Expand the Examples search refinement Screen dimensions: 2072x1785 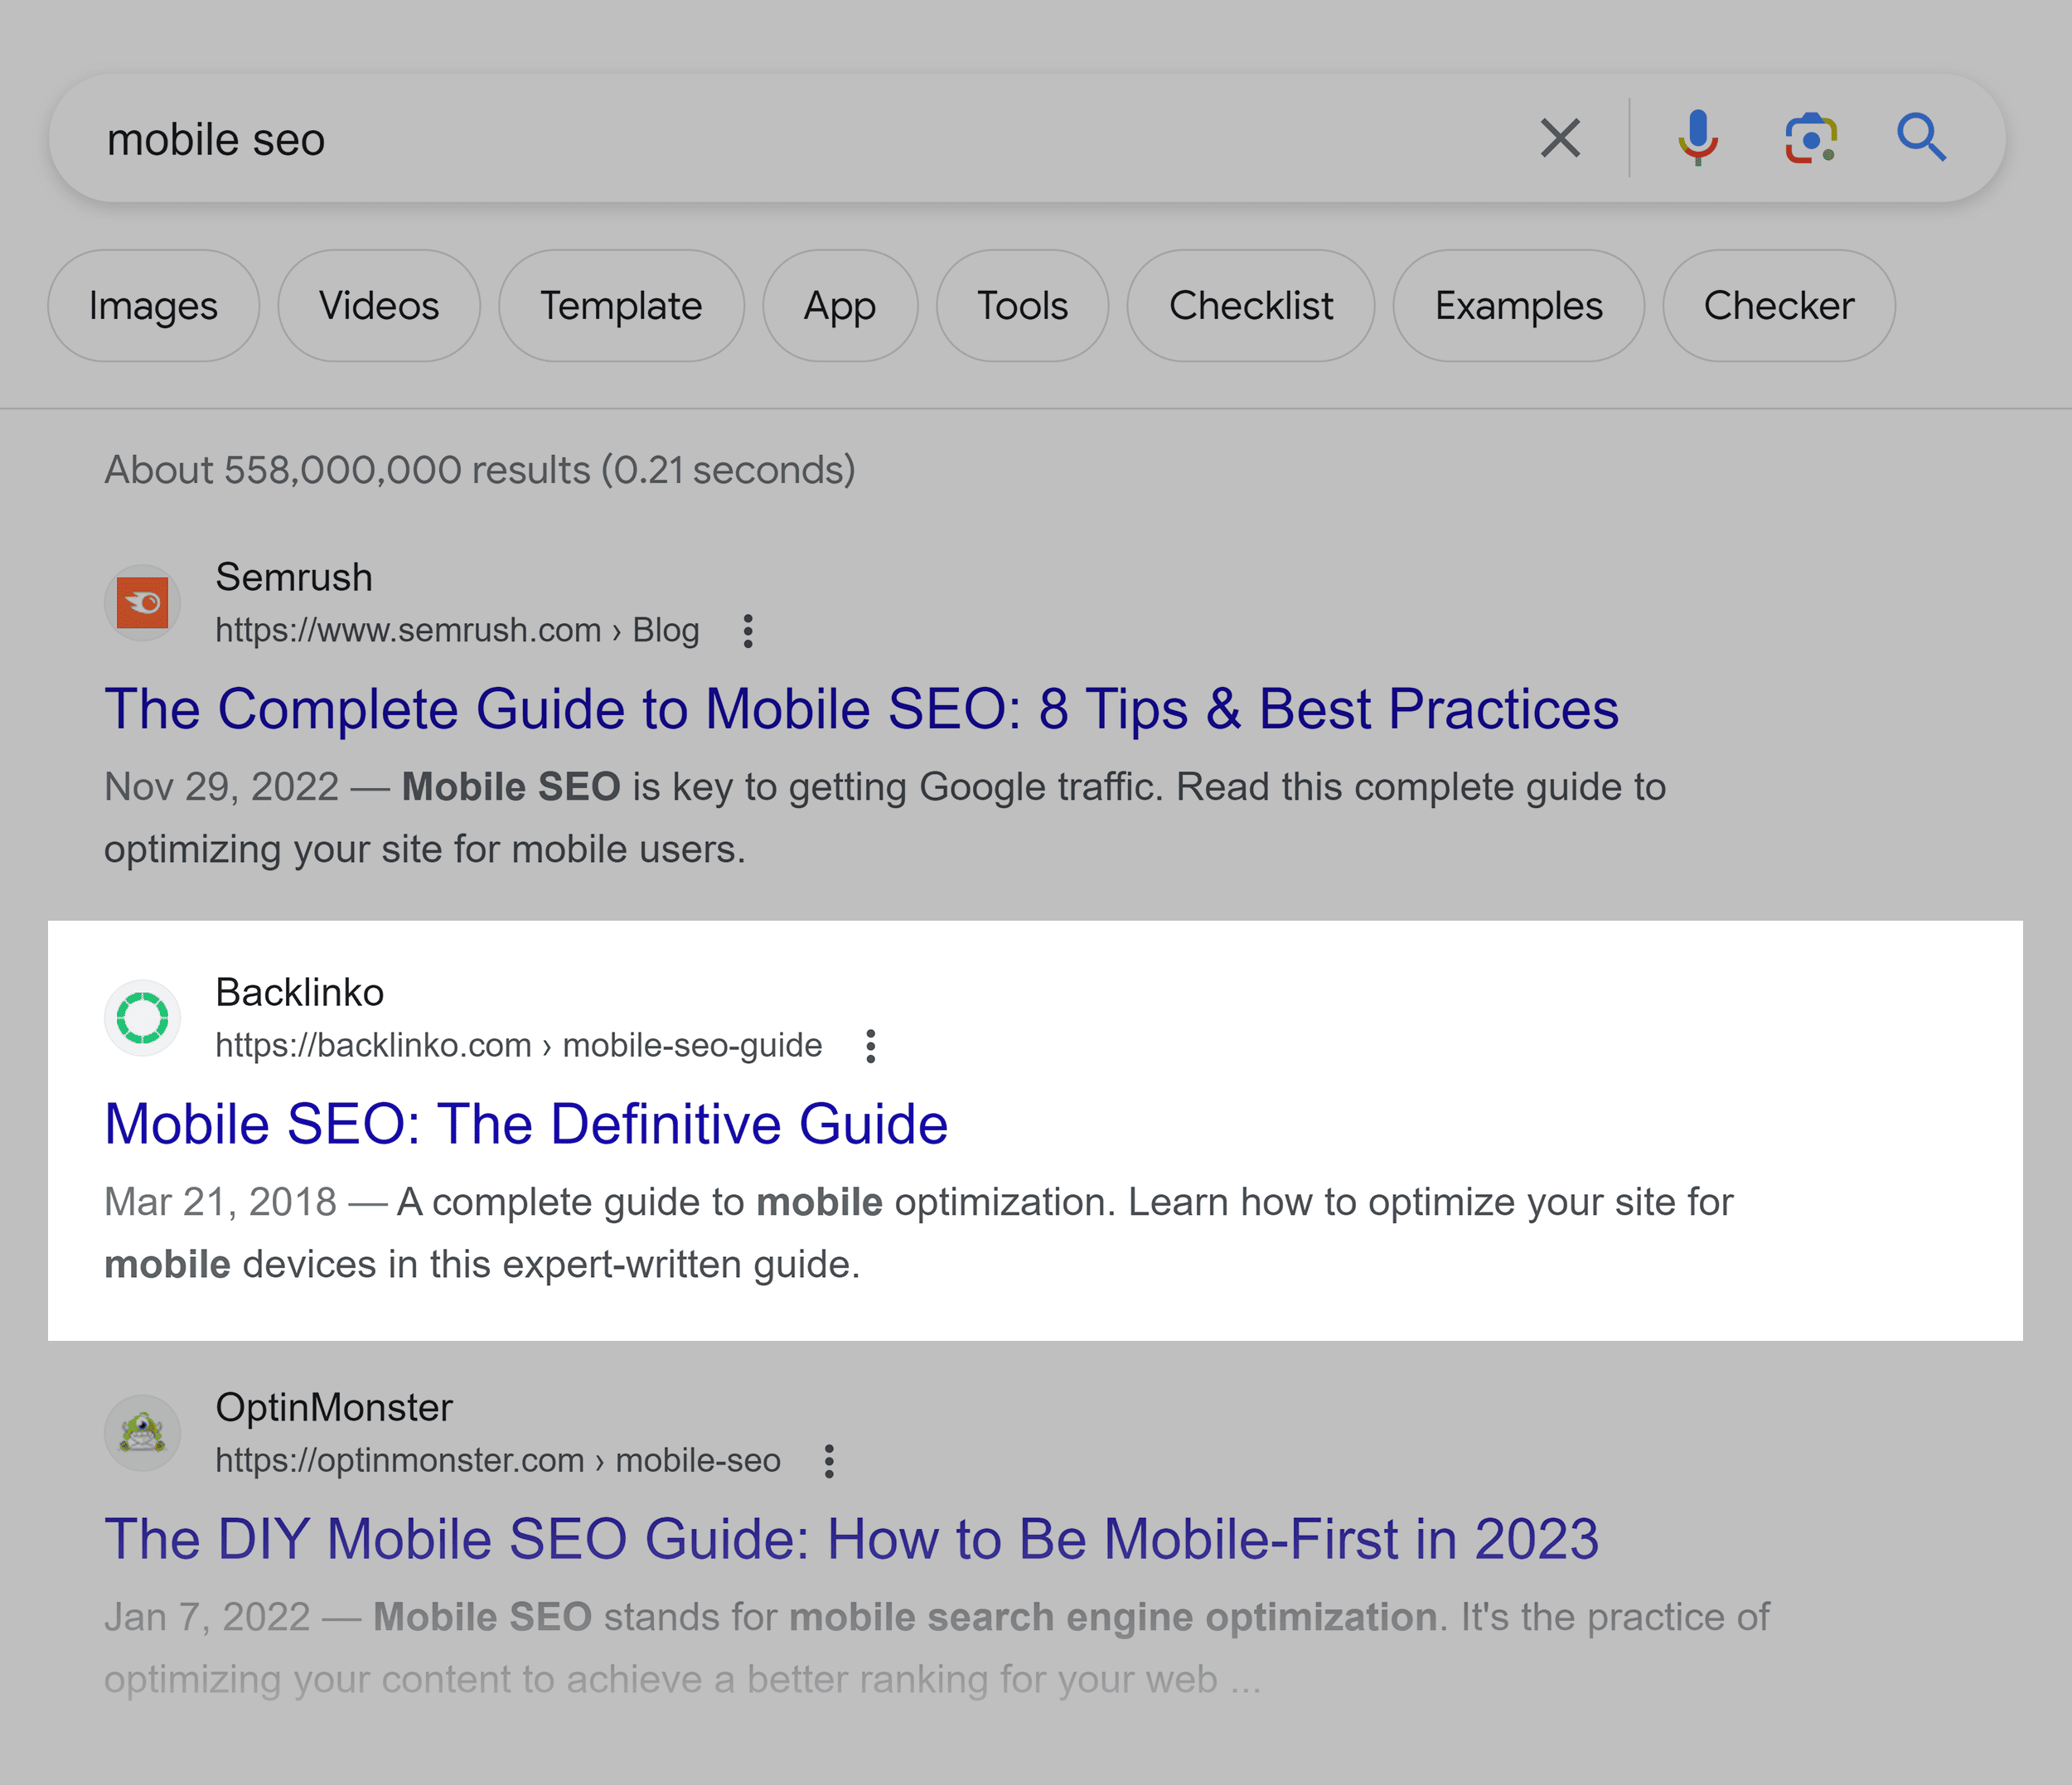(1517, 305)
